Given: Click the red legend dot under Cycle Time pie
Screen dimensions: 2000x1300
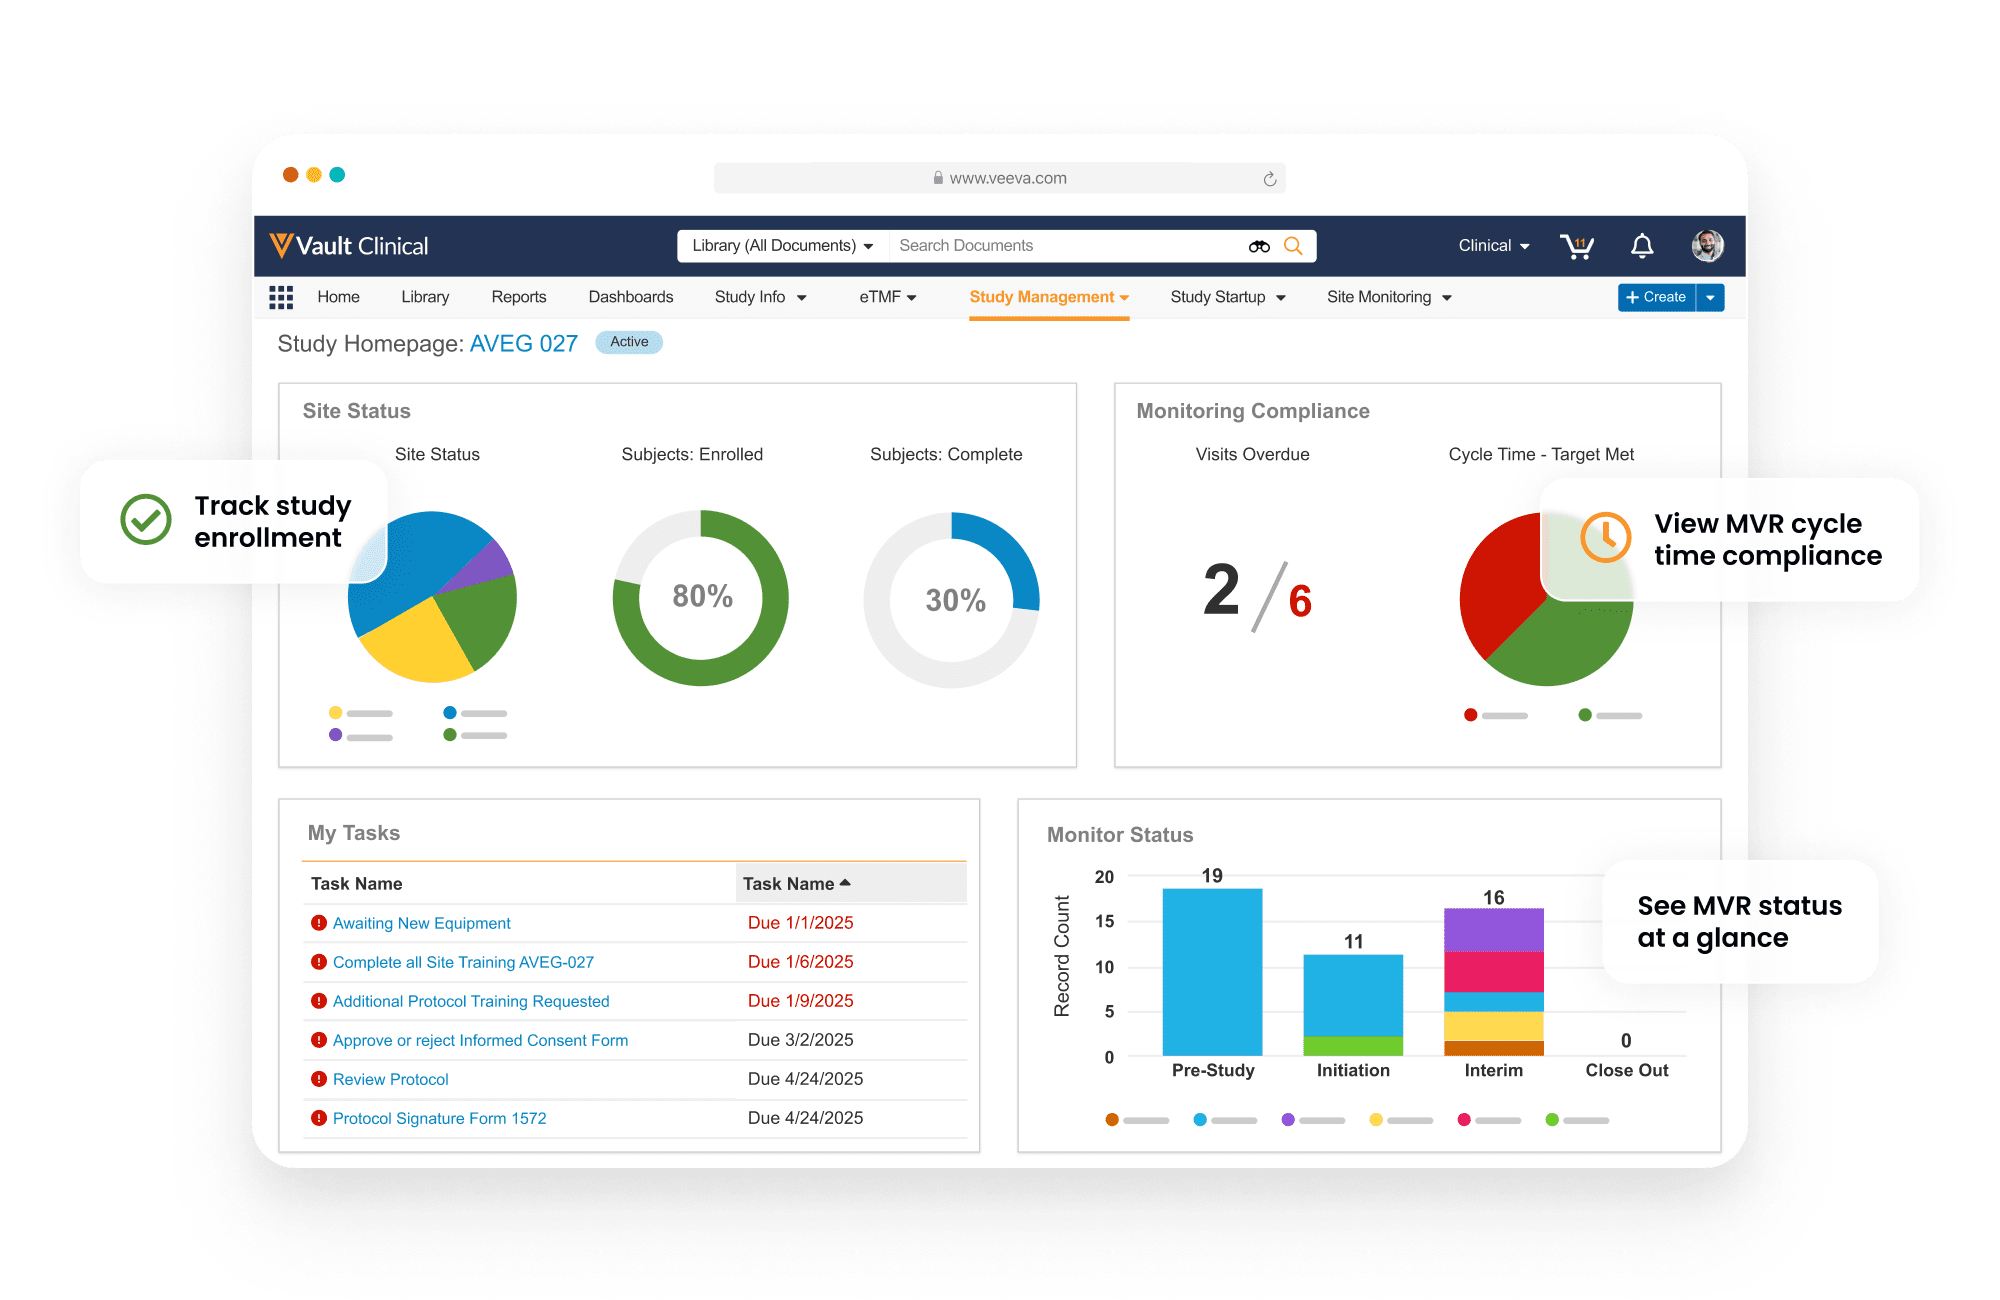Looking at the screenshot, I should (x=1471, y=715).
